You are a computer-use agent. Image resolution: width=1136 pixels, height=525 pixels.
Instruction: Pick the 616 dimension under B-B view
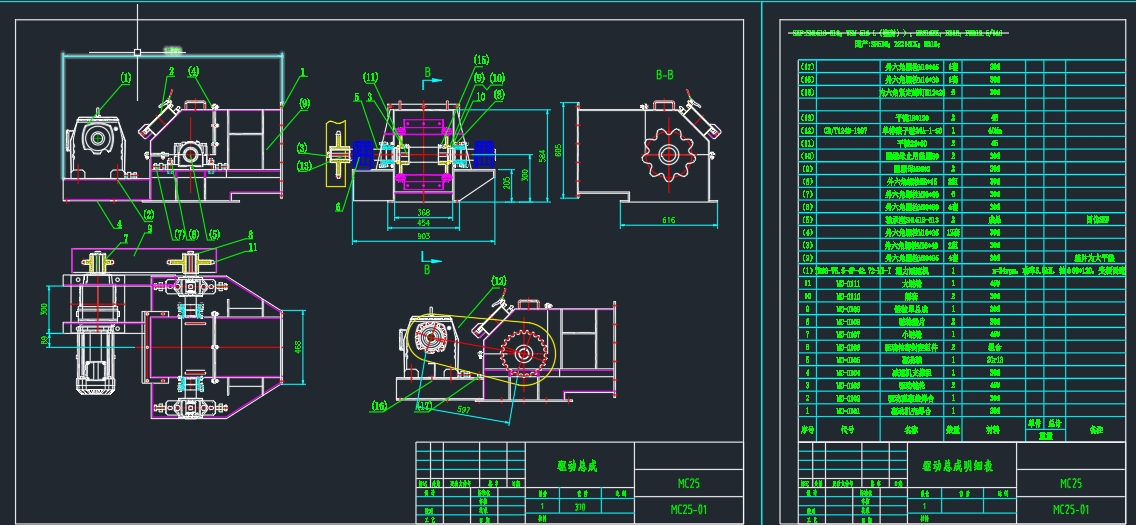pyautogui.click(x=669, y=219)
